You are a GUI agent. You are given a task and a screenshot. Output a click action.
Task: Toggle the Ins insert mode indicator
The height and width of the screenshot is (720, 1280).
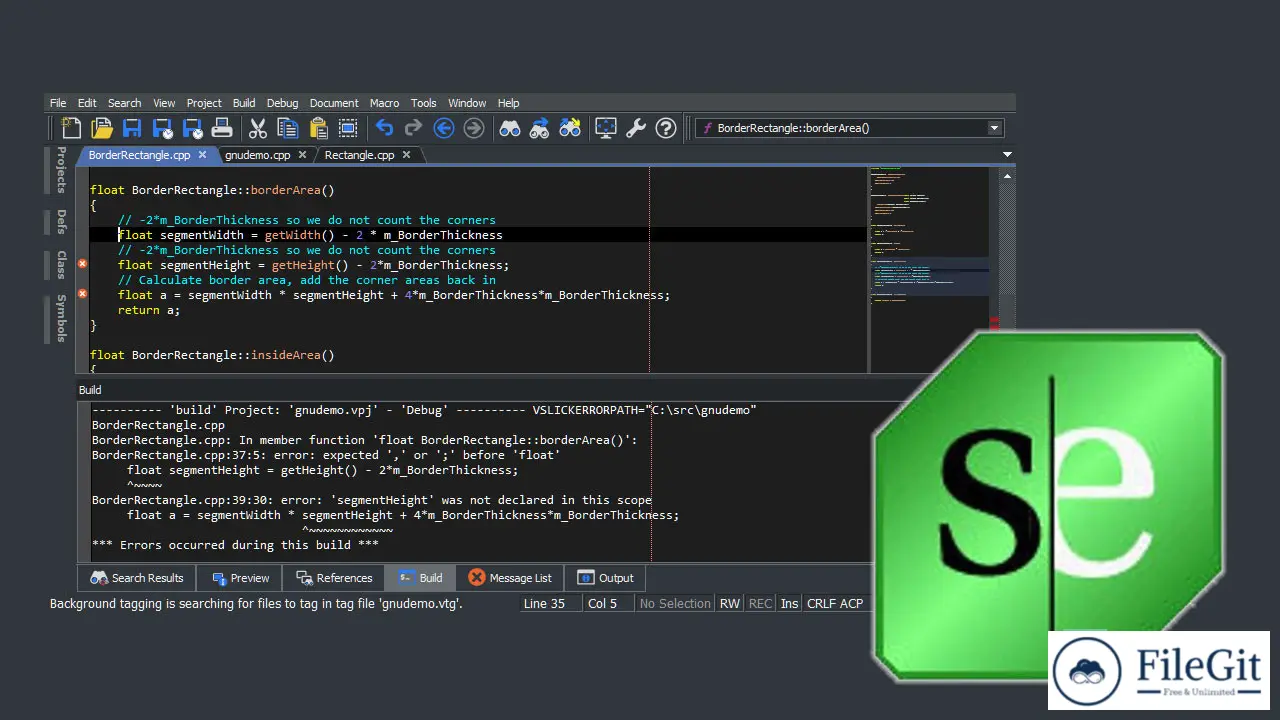pyautogui.click(x=790, y=604)
